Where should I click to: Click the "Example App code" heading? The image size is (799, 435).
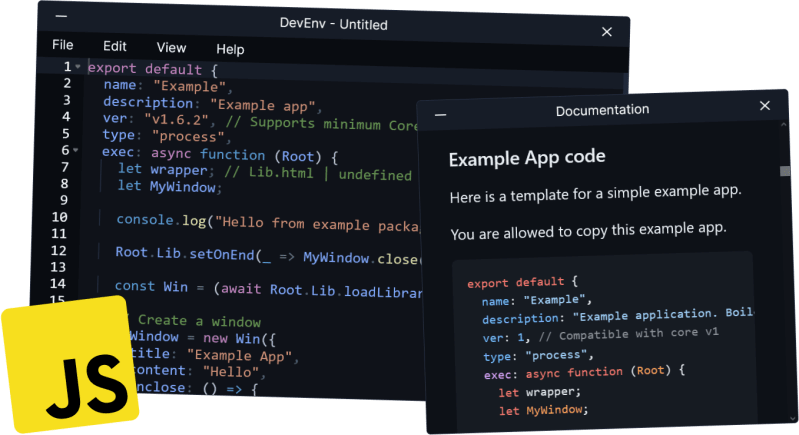pyautogui.click(x=527, y=158)
